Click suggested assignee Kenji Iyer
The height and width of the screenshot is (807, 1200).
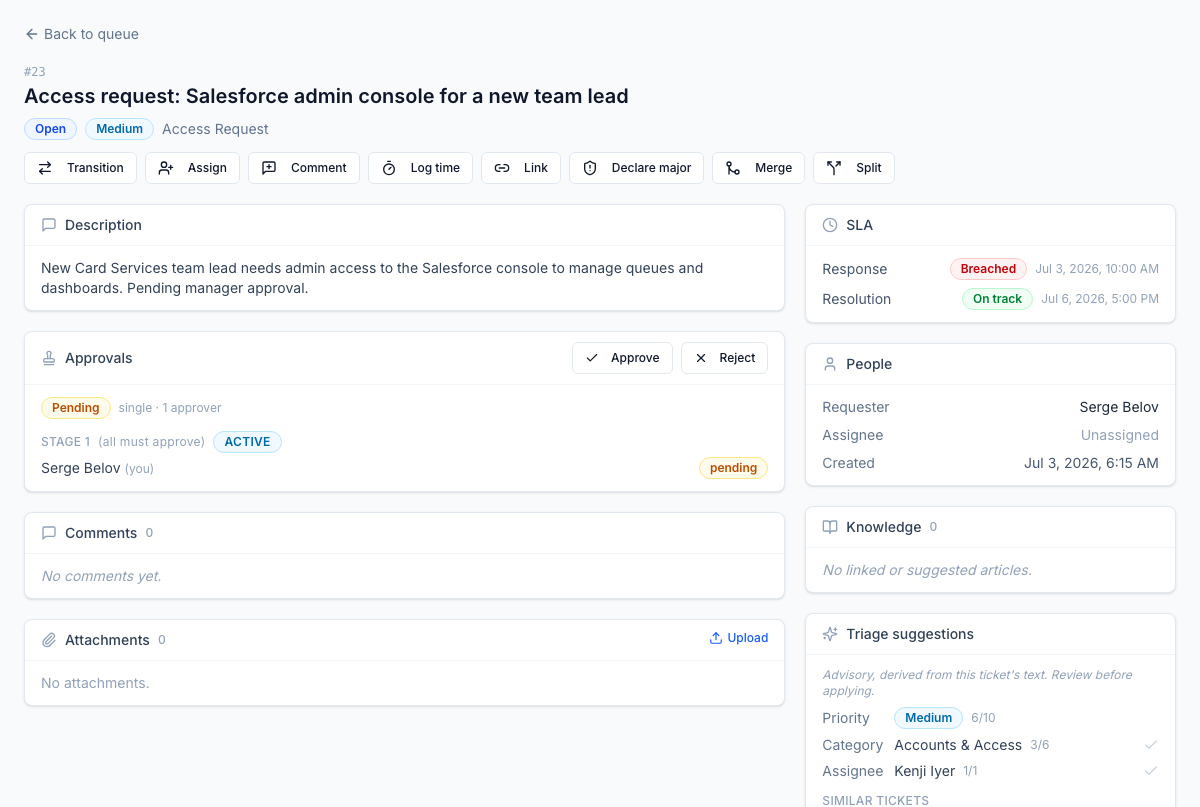924,771
